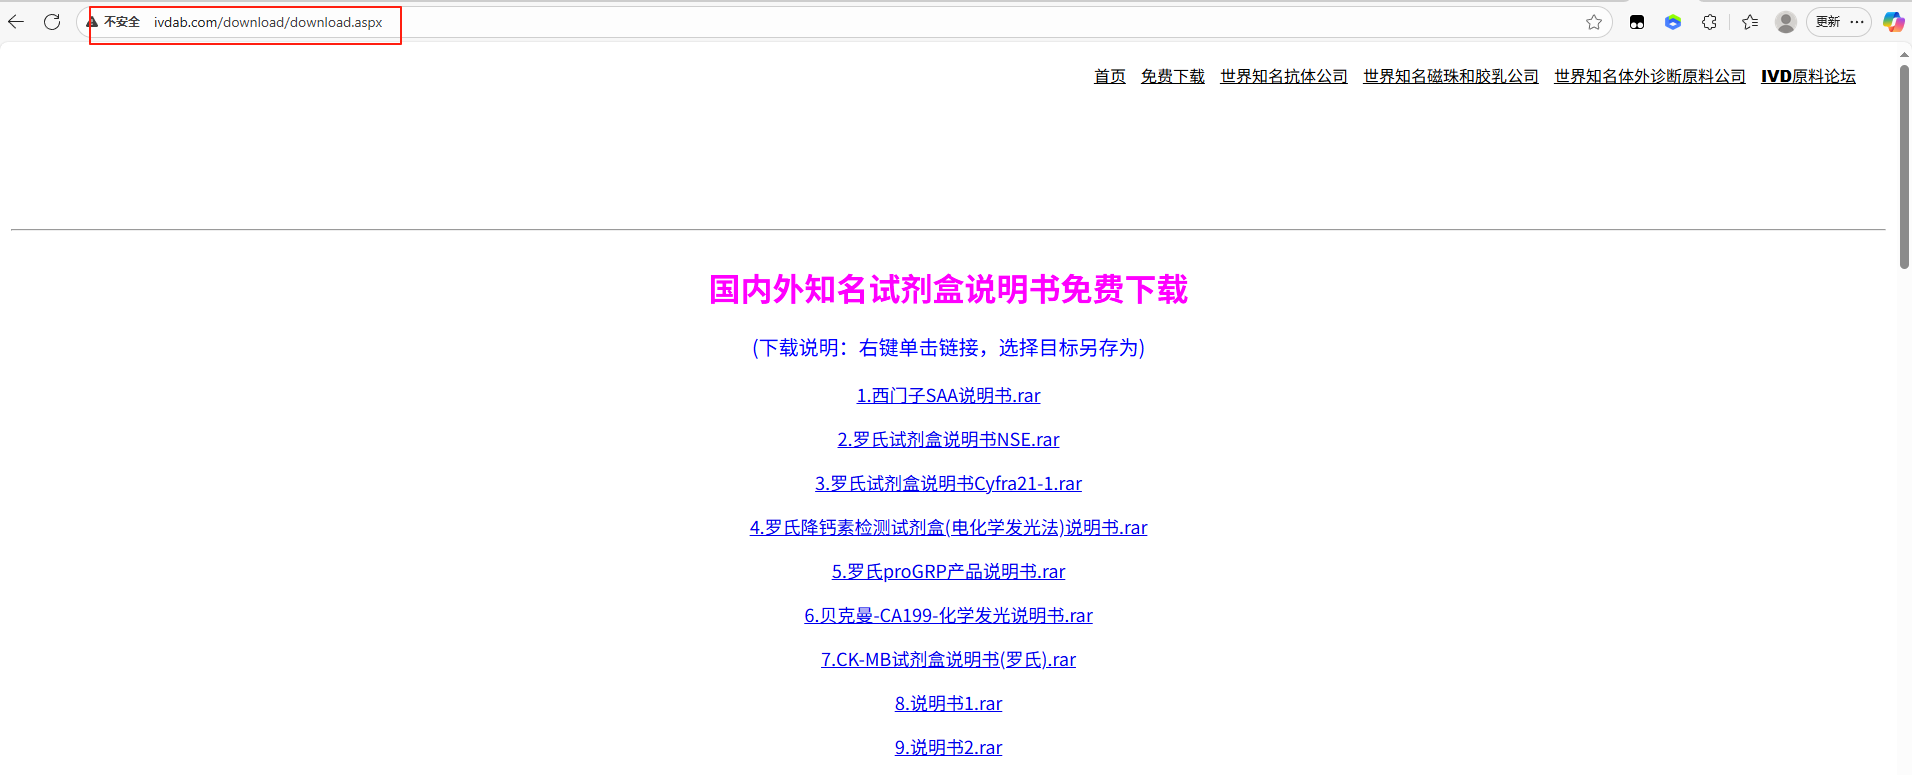Download 5.罗氏proGRP产品说明书.rar
Screen dimensions: 1912x775
click(948, 572)
